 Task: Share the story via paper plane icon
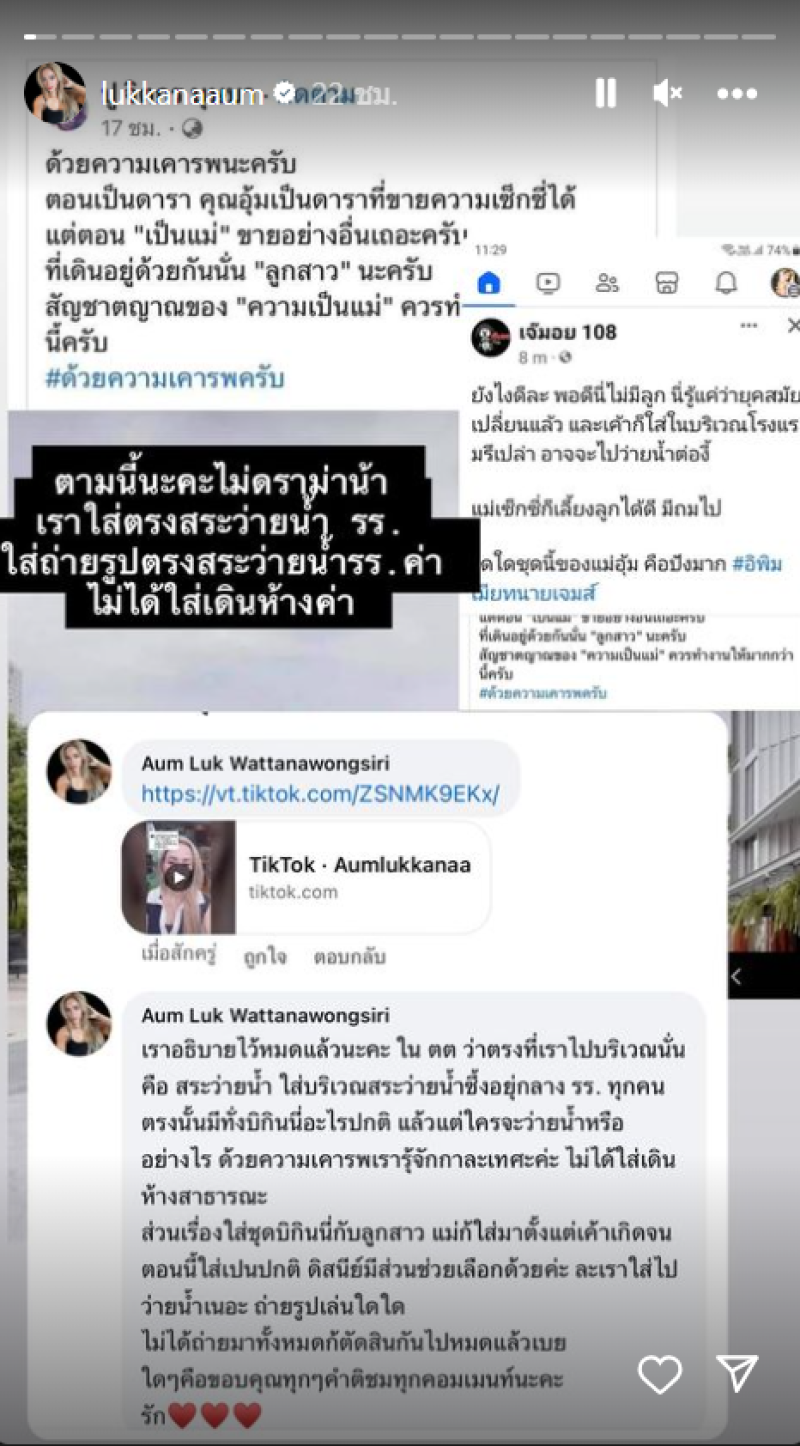pyautogui.click(x=737, y=1374)
